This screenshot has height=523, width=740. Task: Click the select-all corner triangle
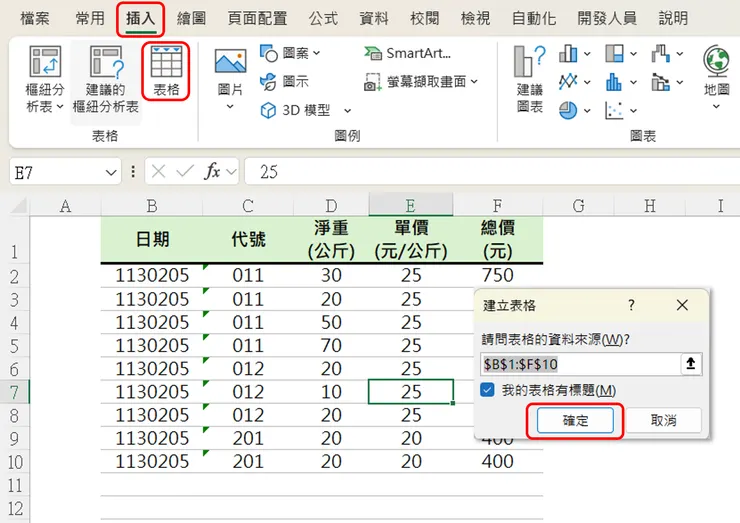pyautogui.click(x=19, y=206)
